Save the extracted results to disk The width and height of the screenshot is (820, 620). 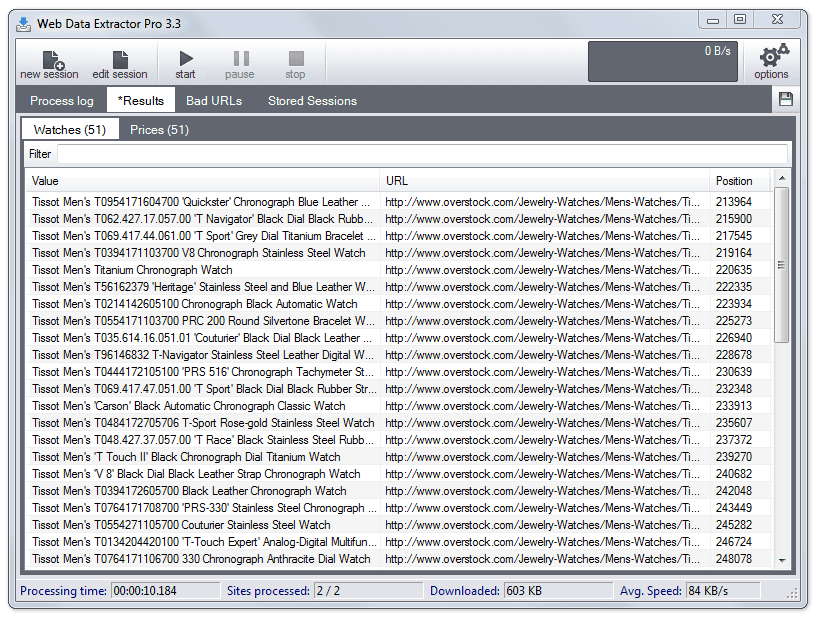click(786, 99)
